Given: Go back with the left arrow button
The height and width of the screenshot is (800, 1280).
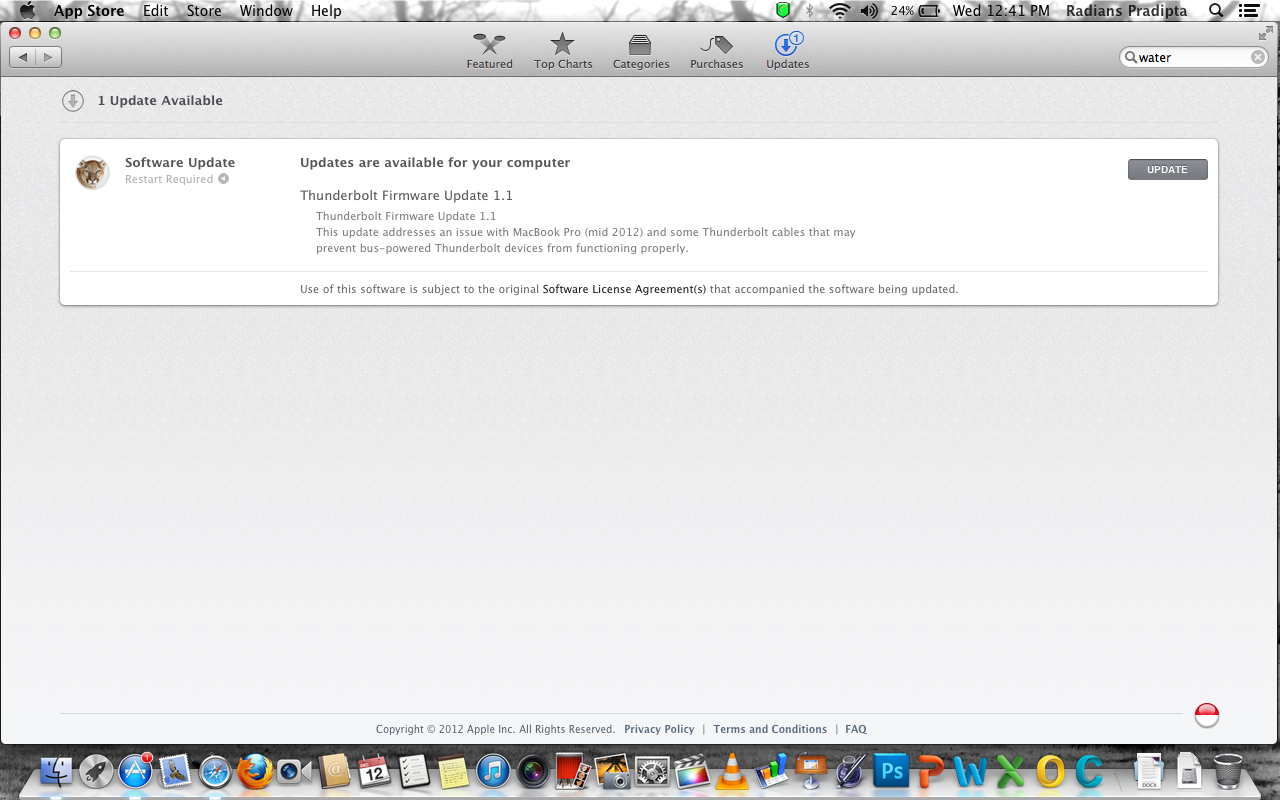Looking at the screenshot, I should tap(23, 57).
